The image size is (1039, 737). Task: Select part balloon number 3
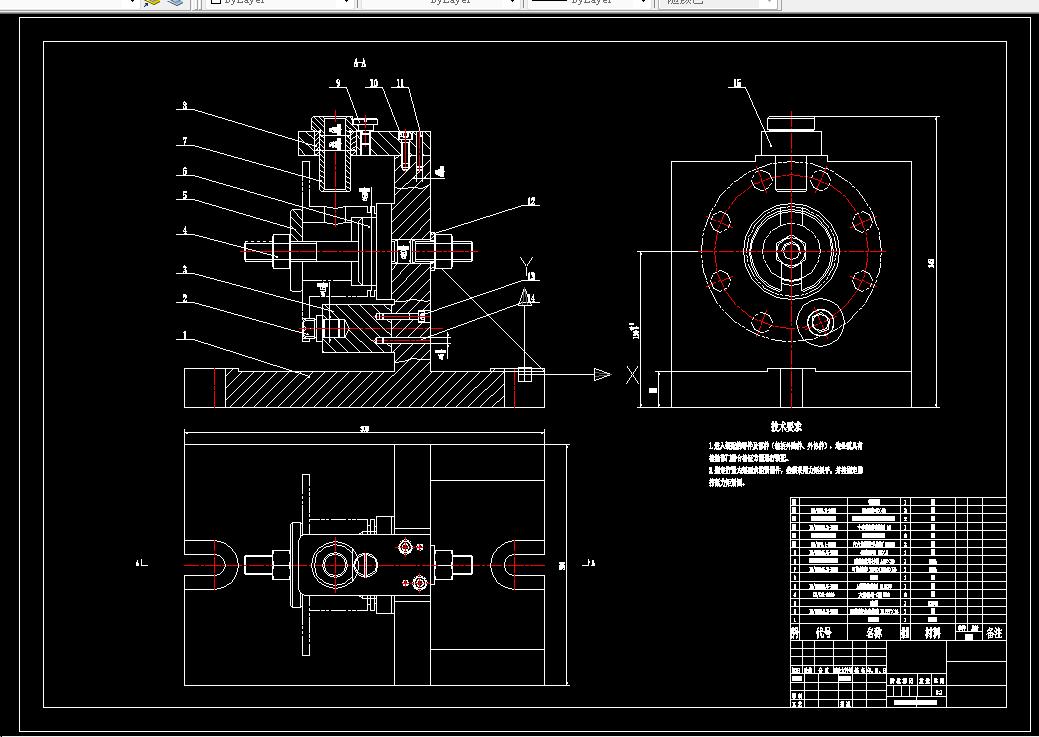[185, 270]
